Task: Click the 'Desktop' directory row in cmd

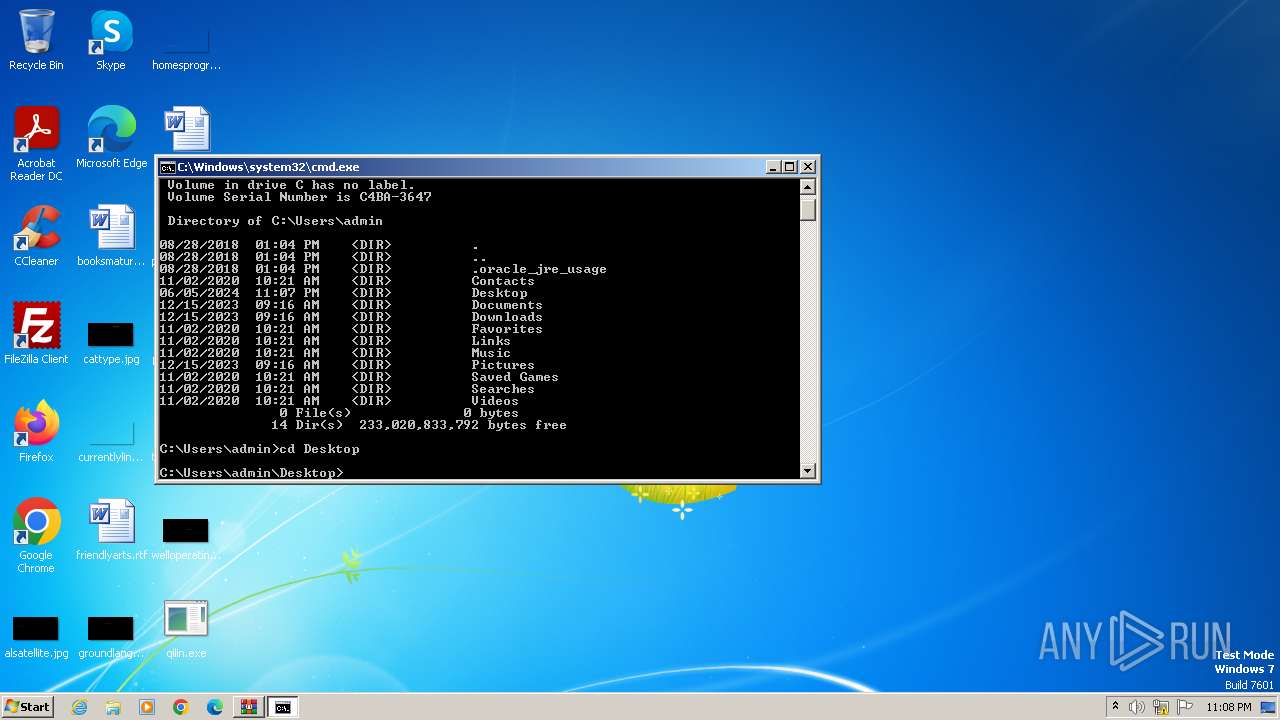Action: (344, 293)
